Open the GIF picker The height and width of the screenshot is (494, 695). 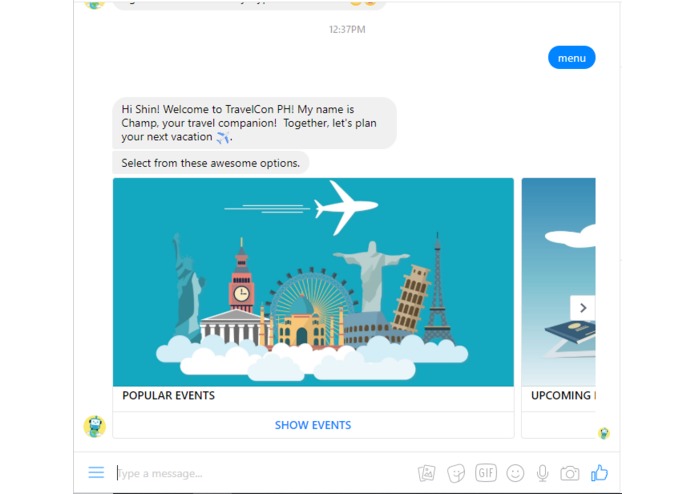click(x=486, y=473)
